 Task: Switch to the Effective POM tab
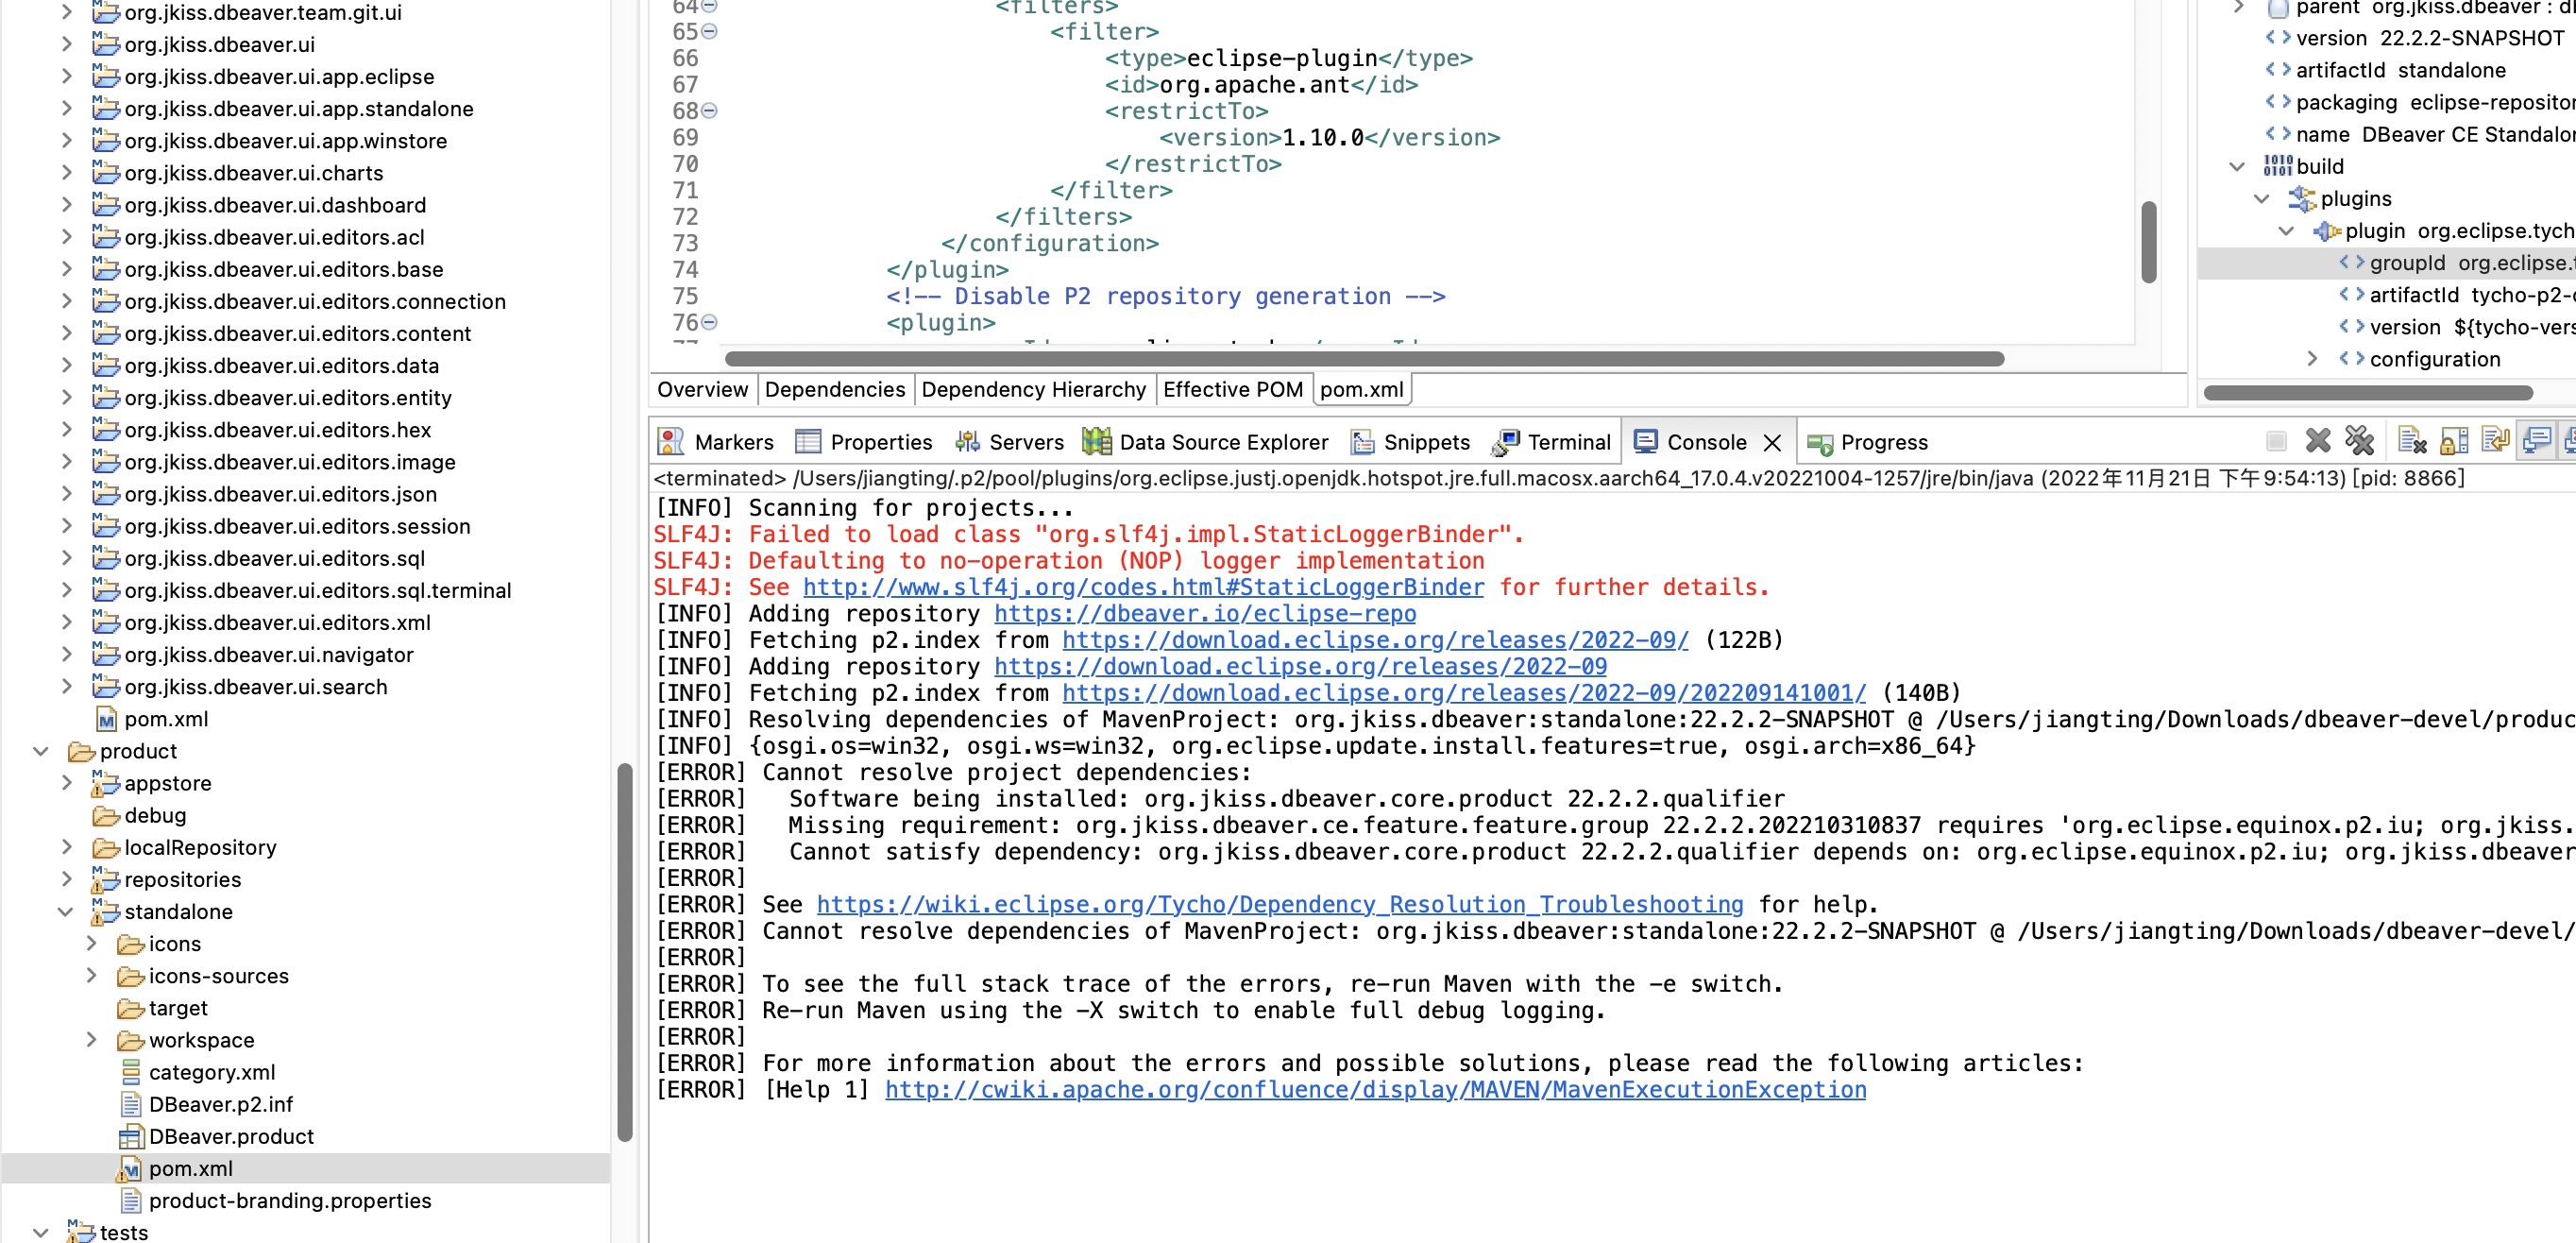click(x=1233, y=390)
